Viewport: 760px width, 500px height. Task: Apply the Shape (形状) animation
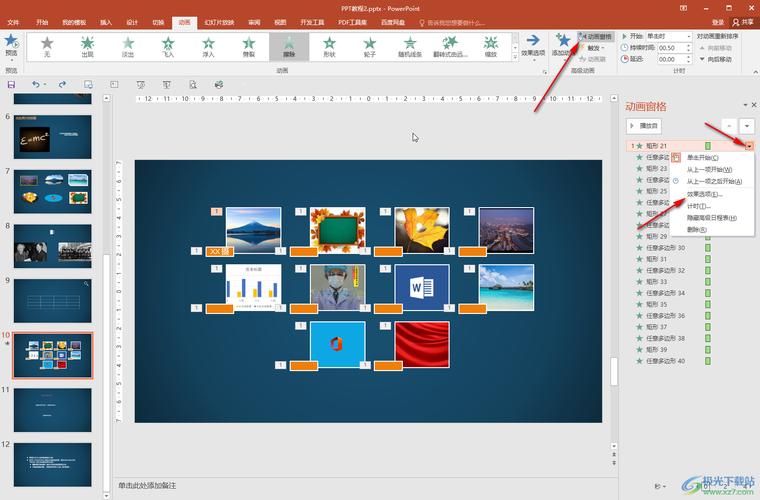click(329, 47)
